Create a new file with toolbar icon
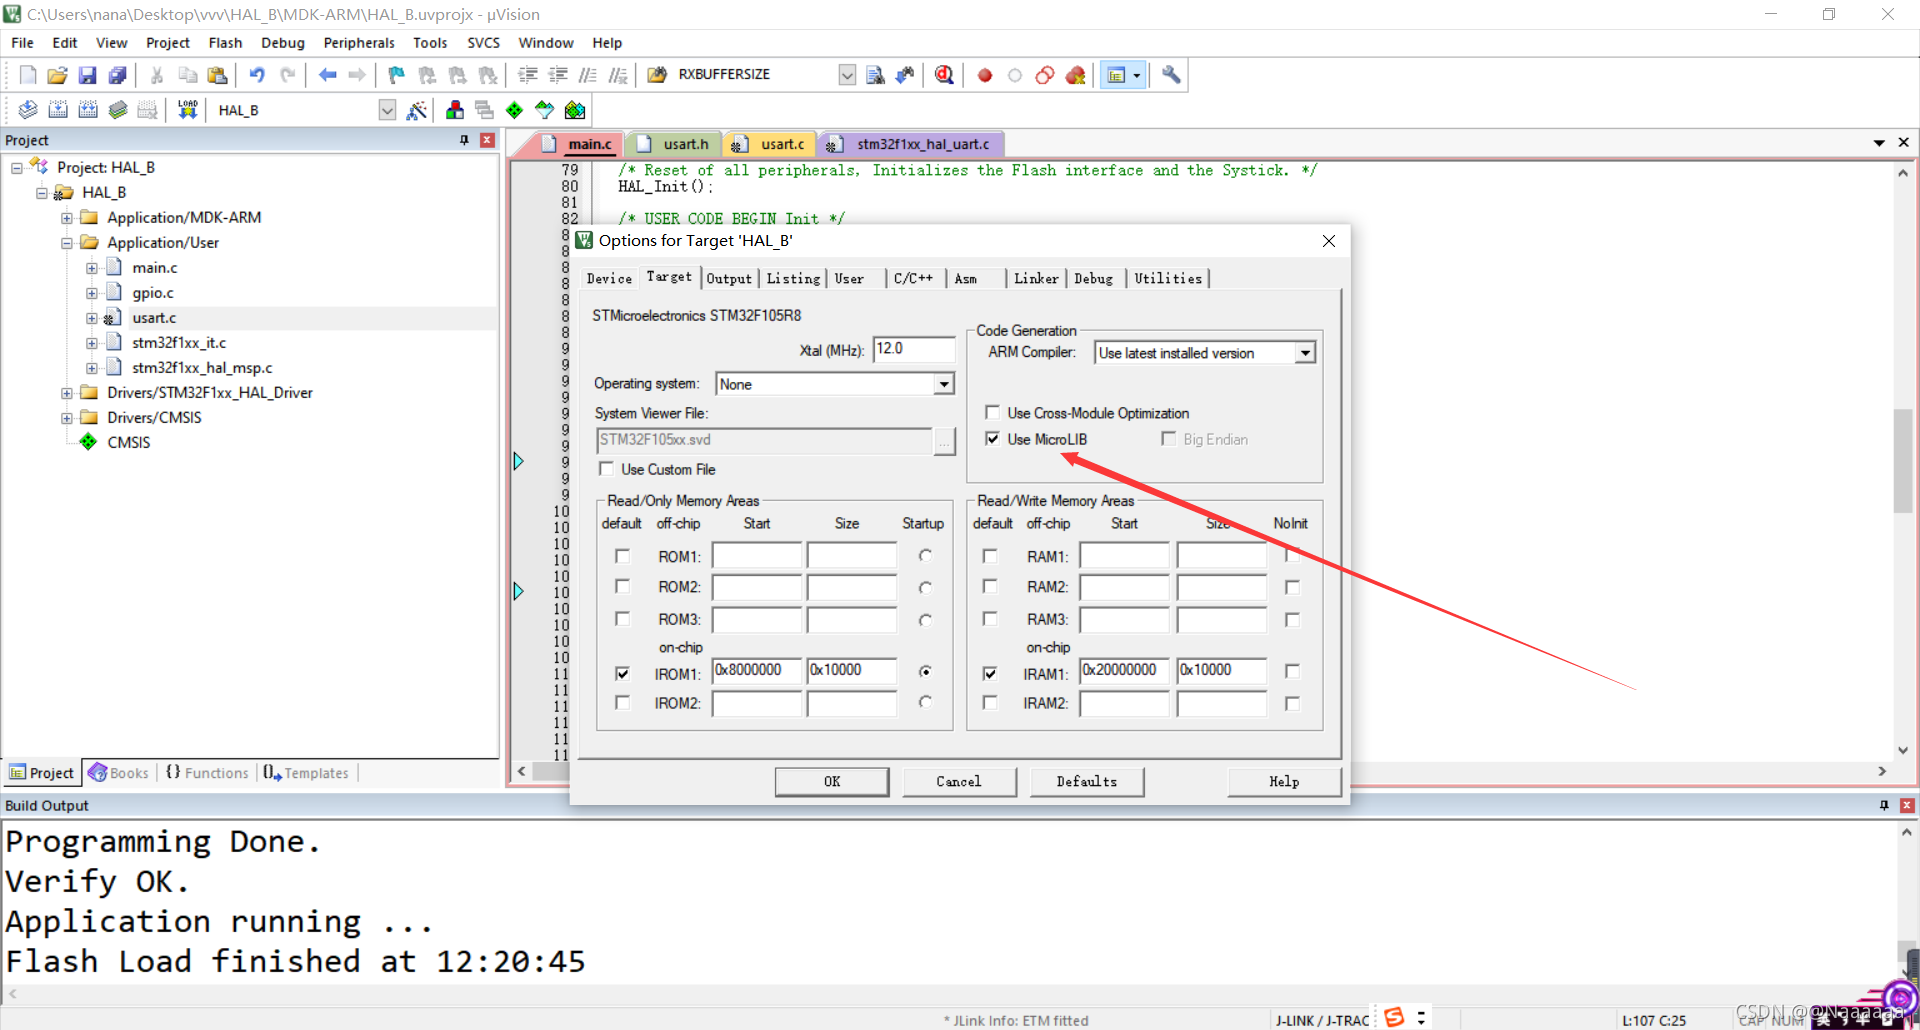 (x=28, y=75)
